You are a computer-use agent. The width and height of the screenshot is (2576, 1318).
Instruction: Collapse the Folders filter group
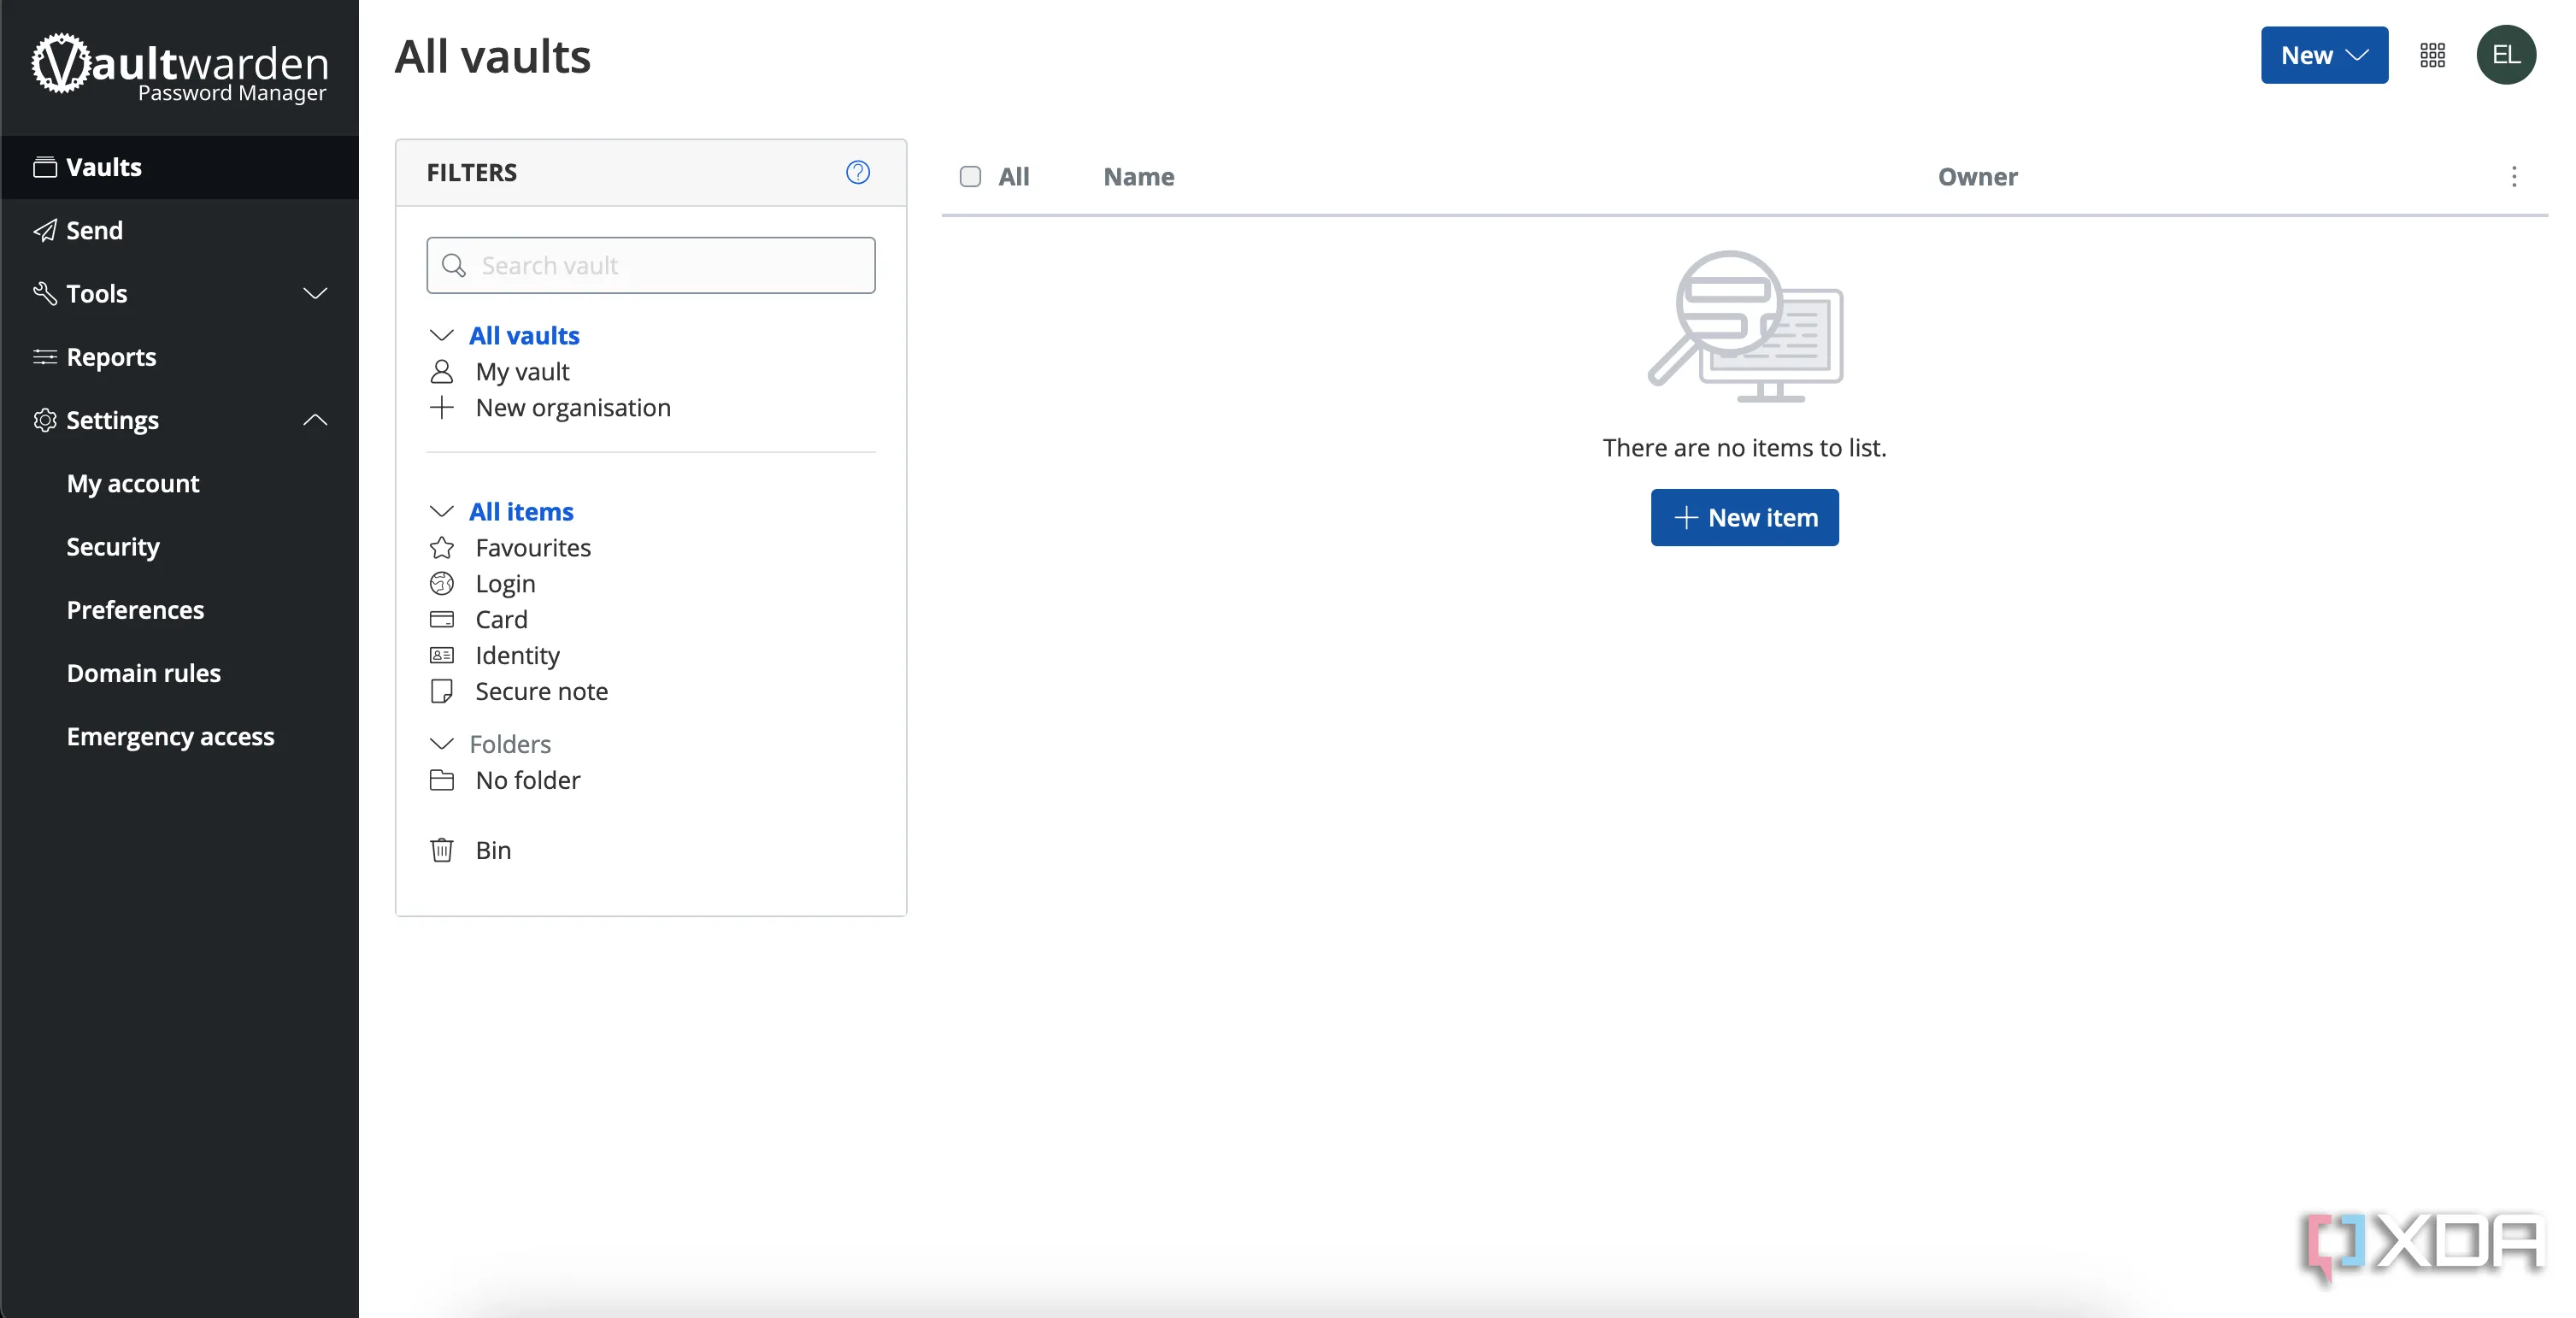pyautogui.click(x=441, y=744)
